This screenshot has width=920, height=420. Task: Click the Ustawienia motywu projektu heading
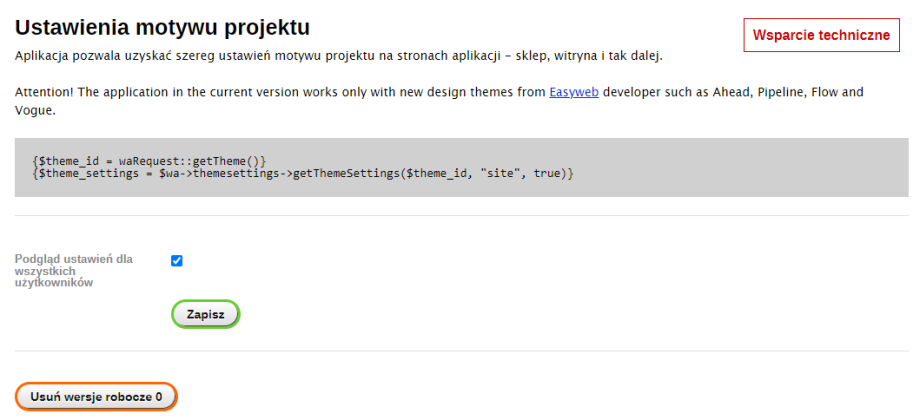[x=162, y=26]
